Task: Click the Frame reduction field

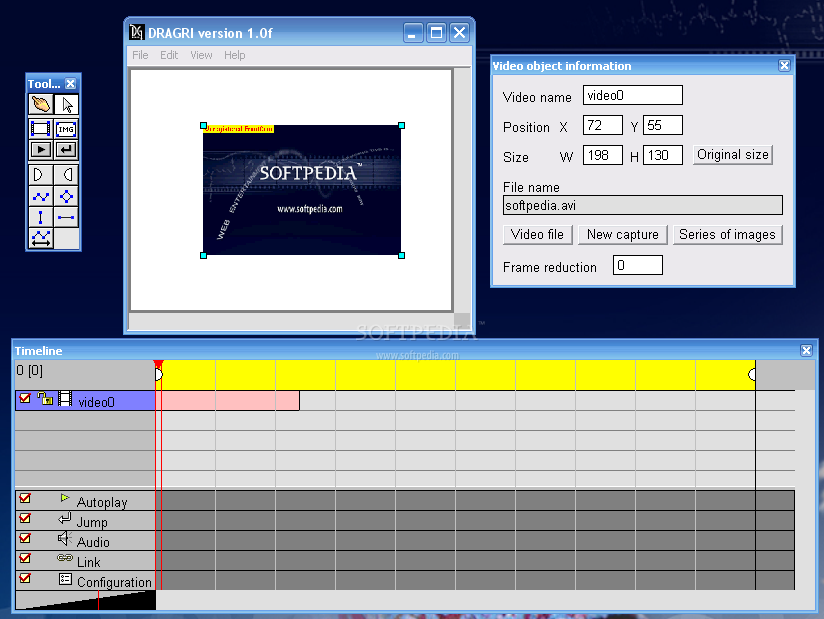Action: [637, 265]
